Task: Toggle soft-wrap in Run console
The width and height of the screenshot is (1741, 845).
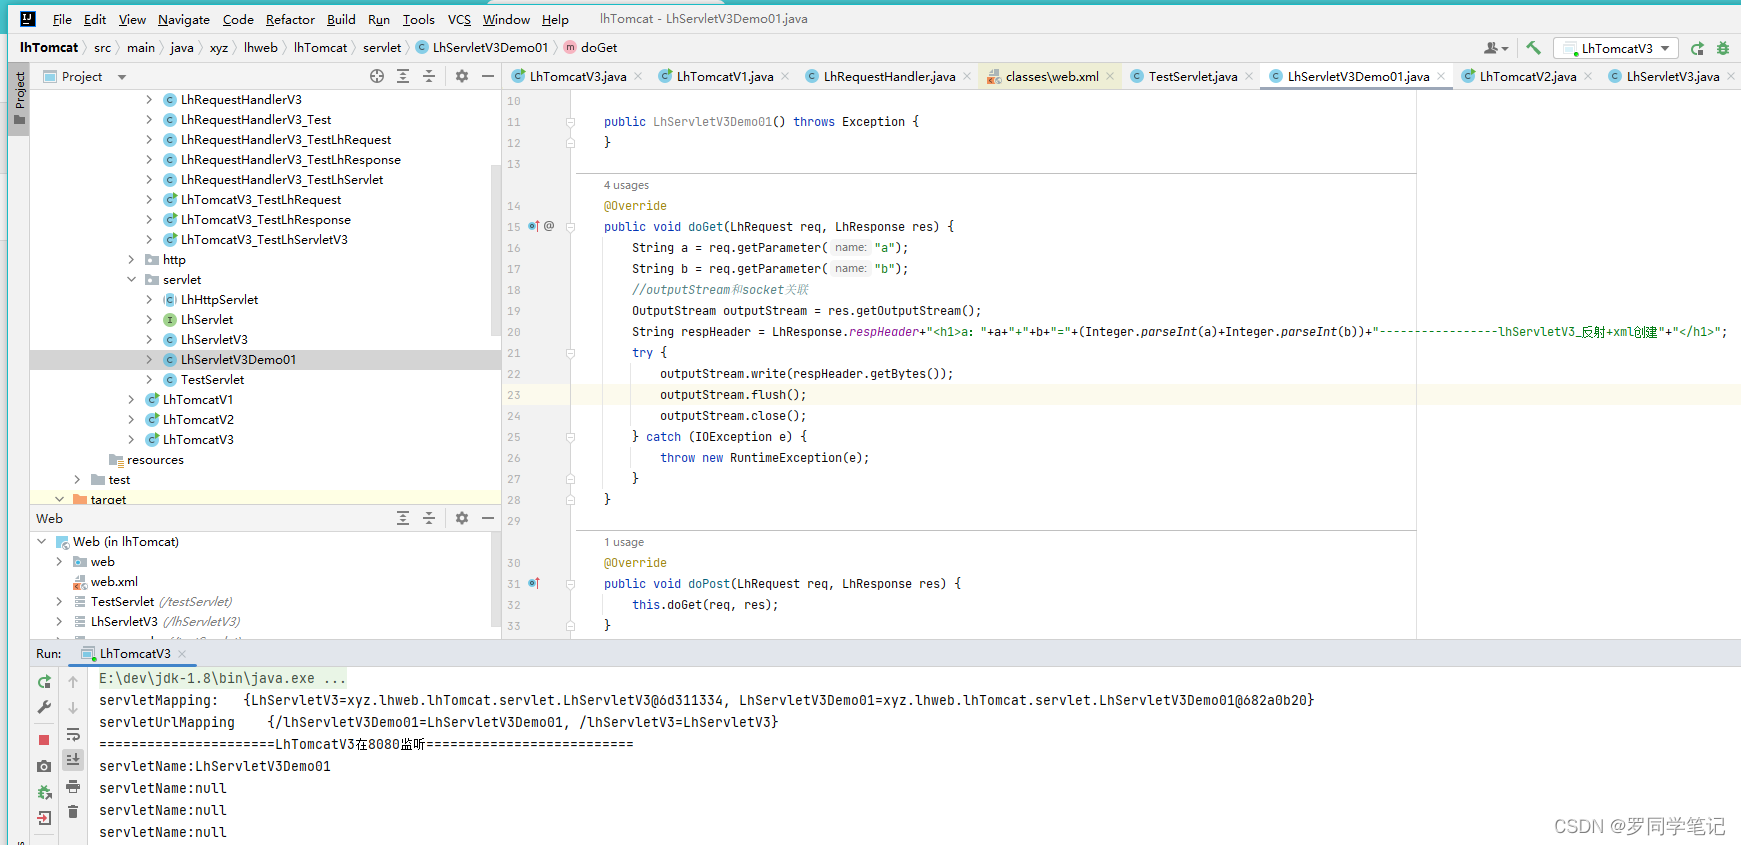Action: (x=73, y=735)
